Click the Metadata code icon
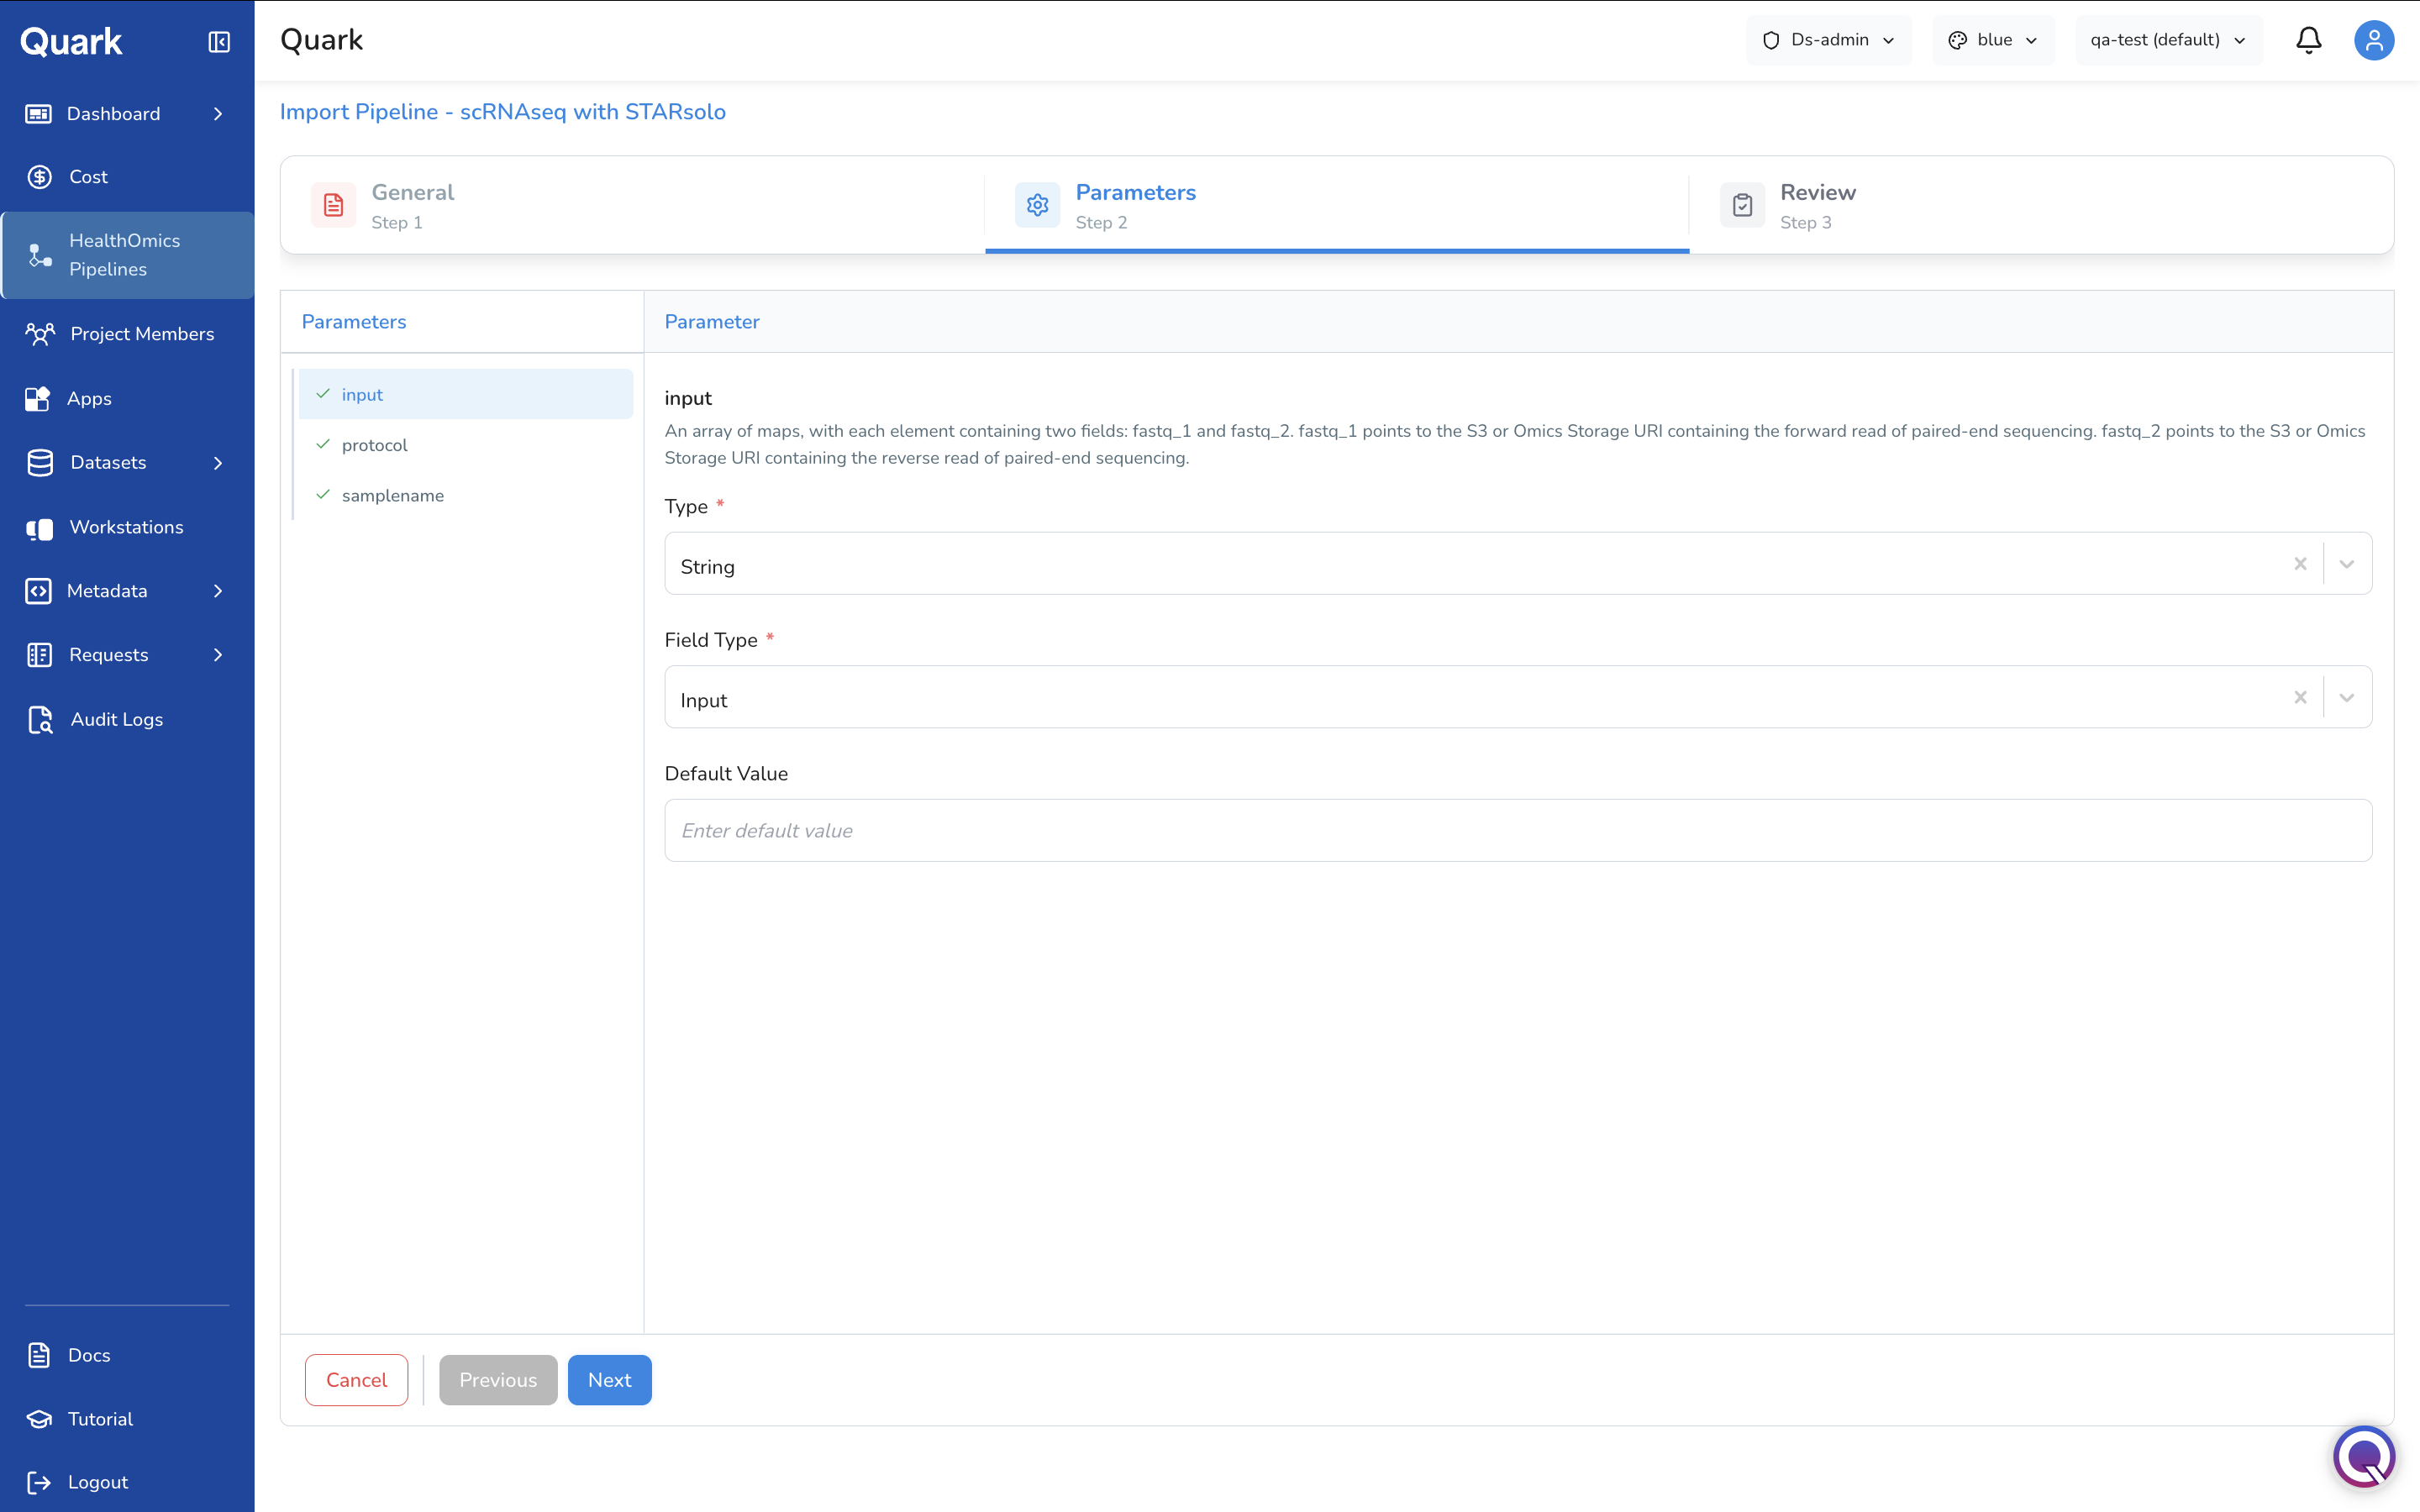The image size is (2420, 1512). click(x=38, y=591)
